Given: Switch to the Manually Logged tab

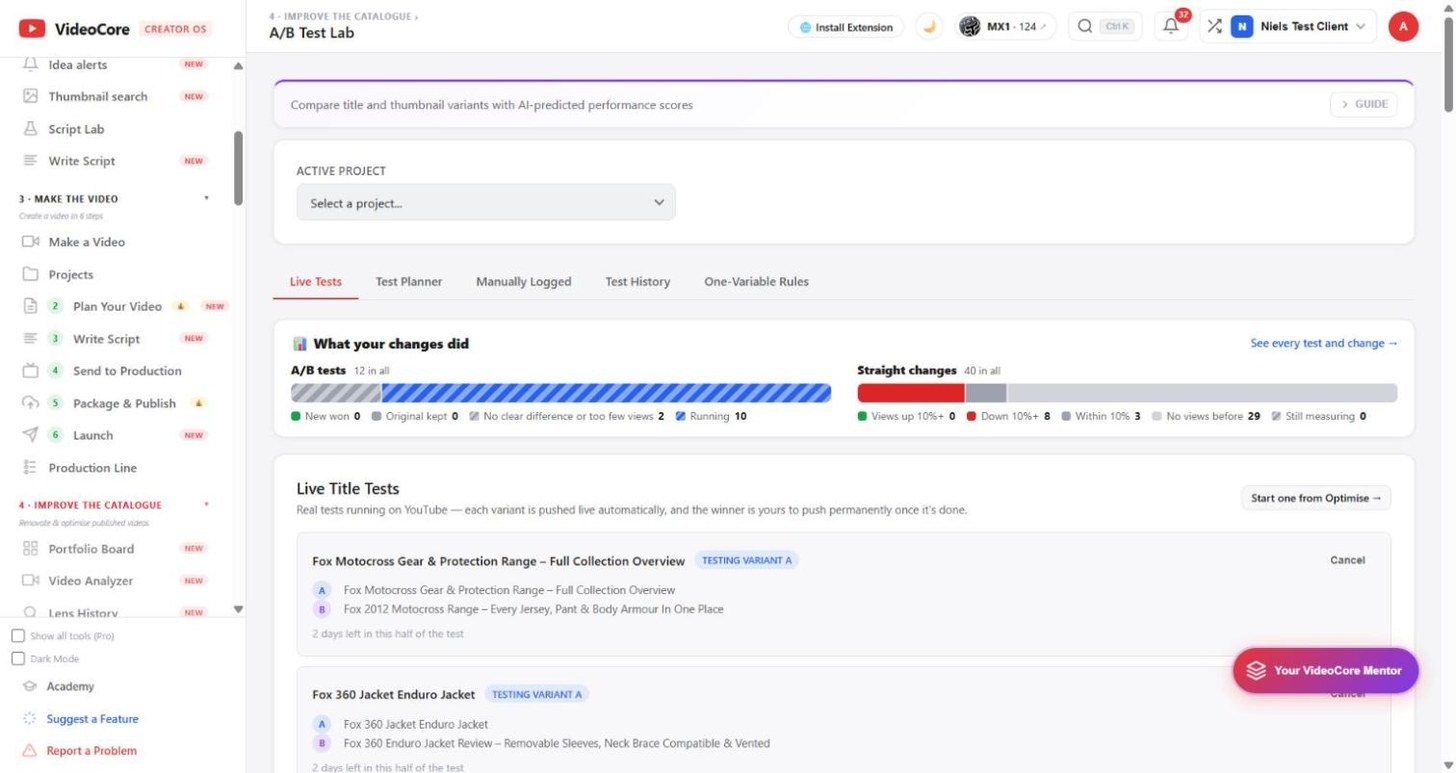Looking at the screenshot, I should click(x=523, y=282).
